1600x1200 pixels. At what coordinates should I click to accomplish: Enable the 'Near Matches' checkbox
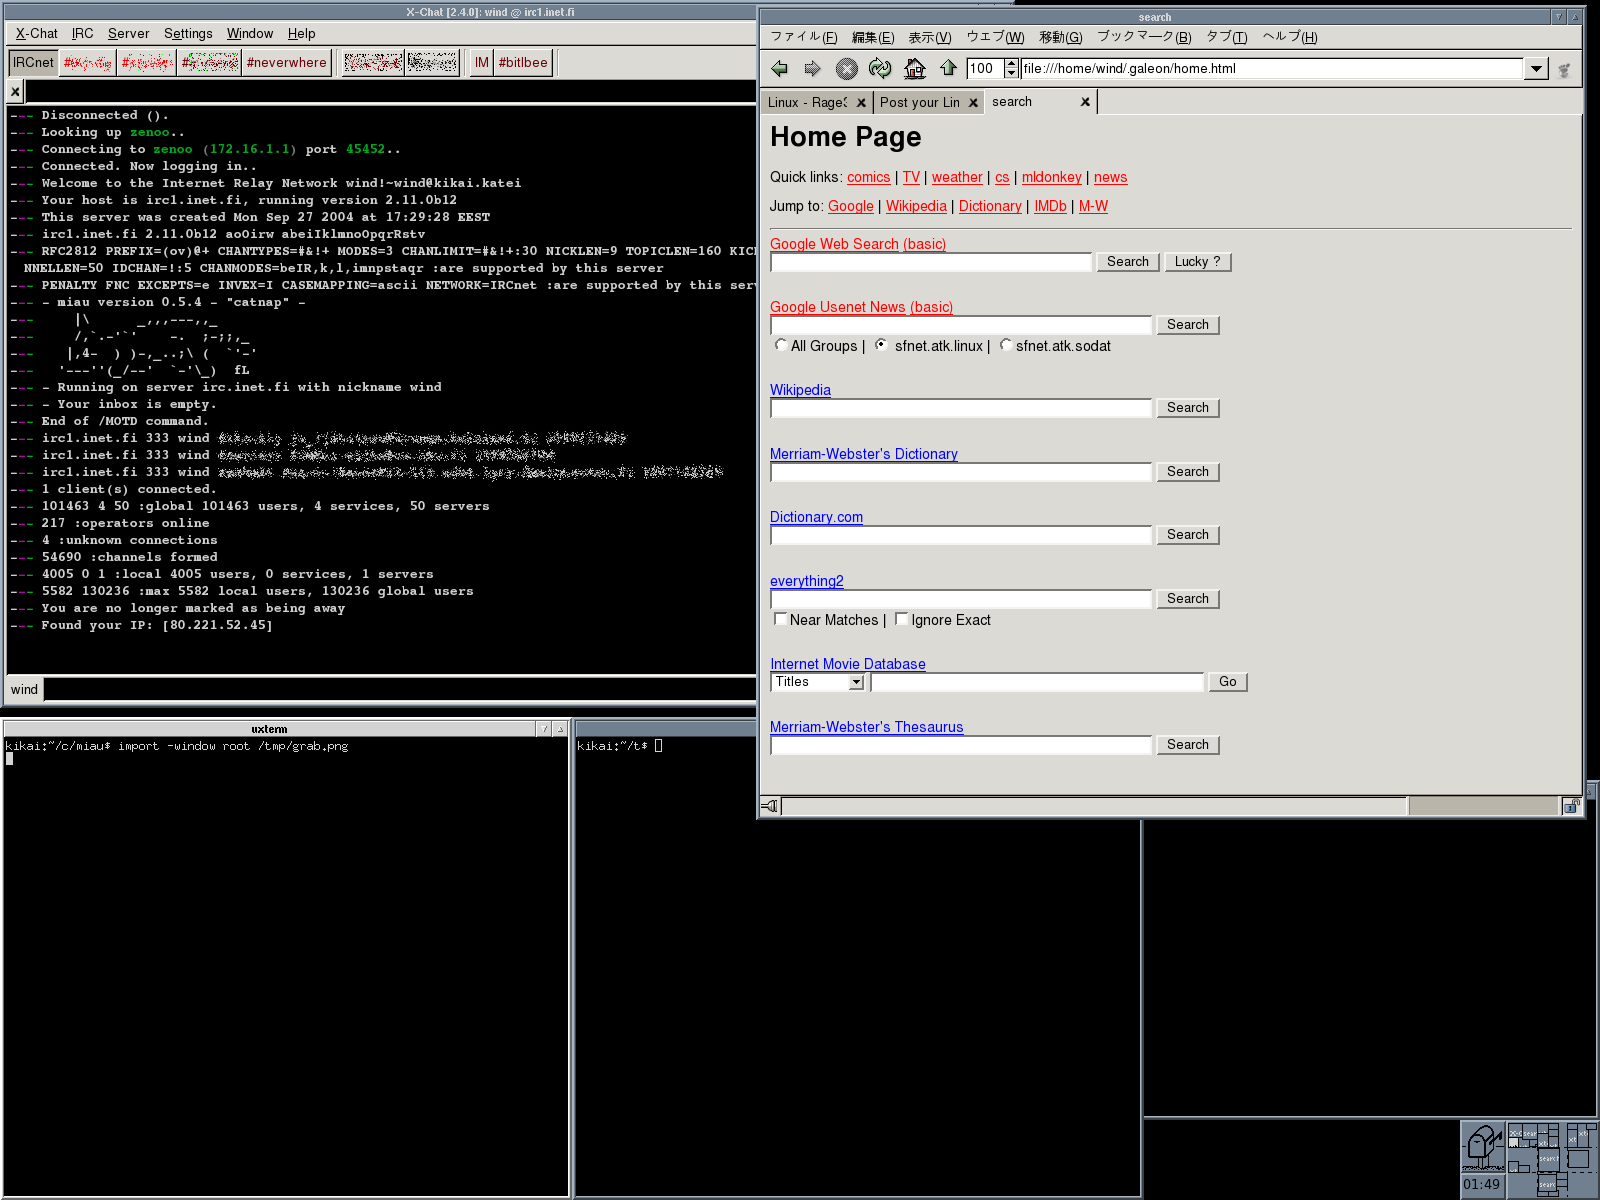pos(781,619)
